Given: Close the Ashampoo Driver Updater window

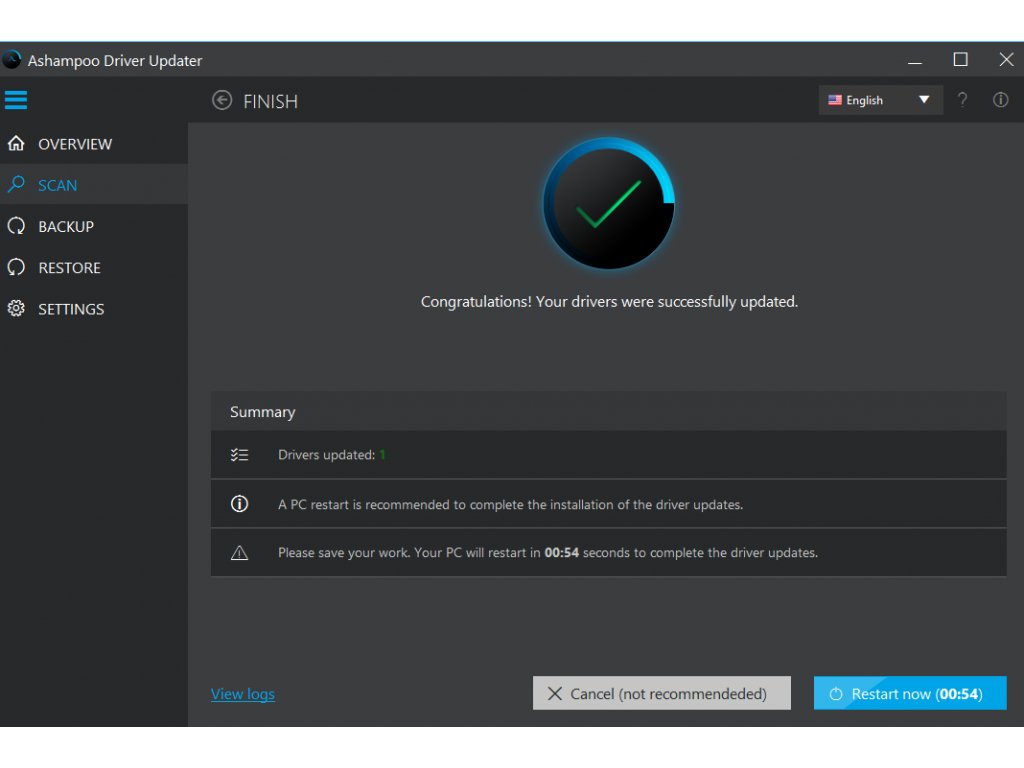Looking at the screenshot, I should click(x=1006, y=60).
